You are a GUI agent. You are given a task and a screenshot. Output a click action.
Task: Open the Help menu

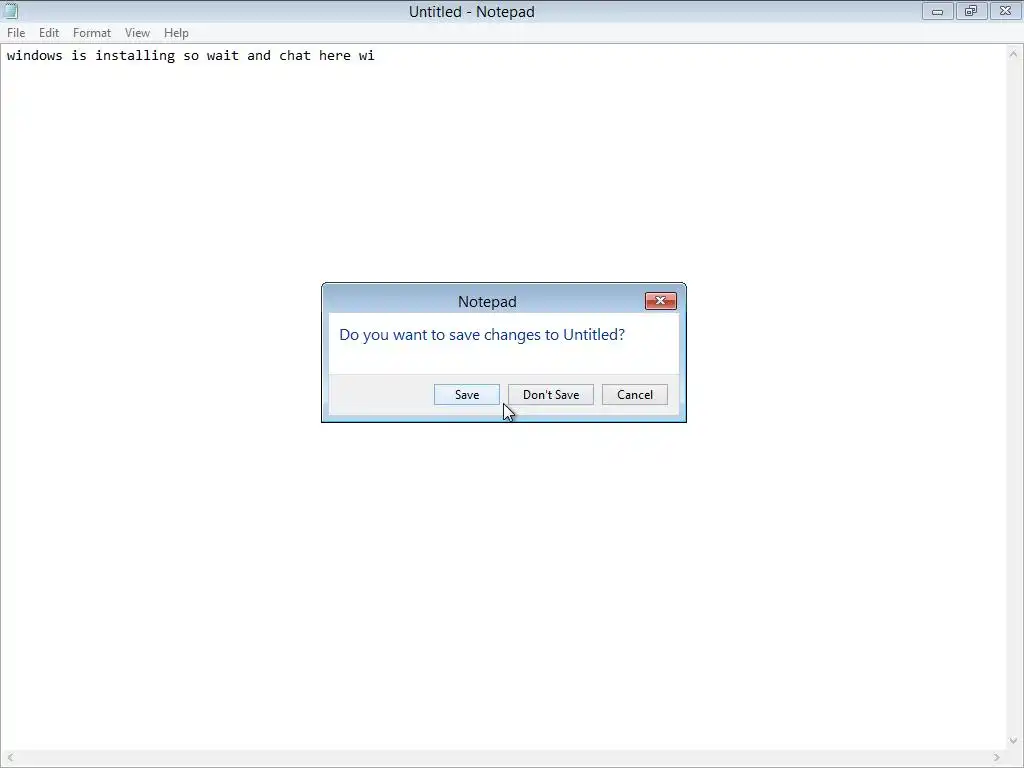pos(176,33)
